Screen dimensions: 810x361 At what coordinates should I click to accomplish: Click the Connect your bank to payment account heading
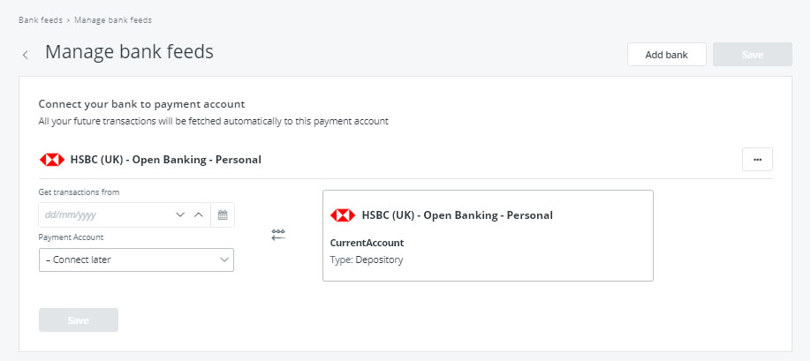[x=142, y=104]
